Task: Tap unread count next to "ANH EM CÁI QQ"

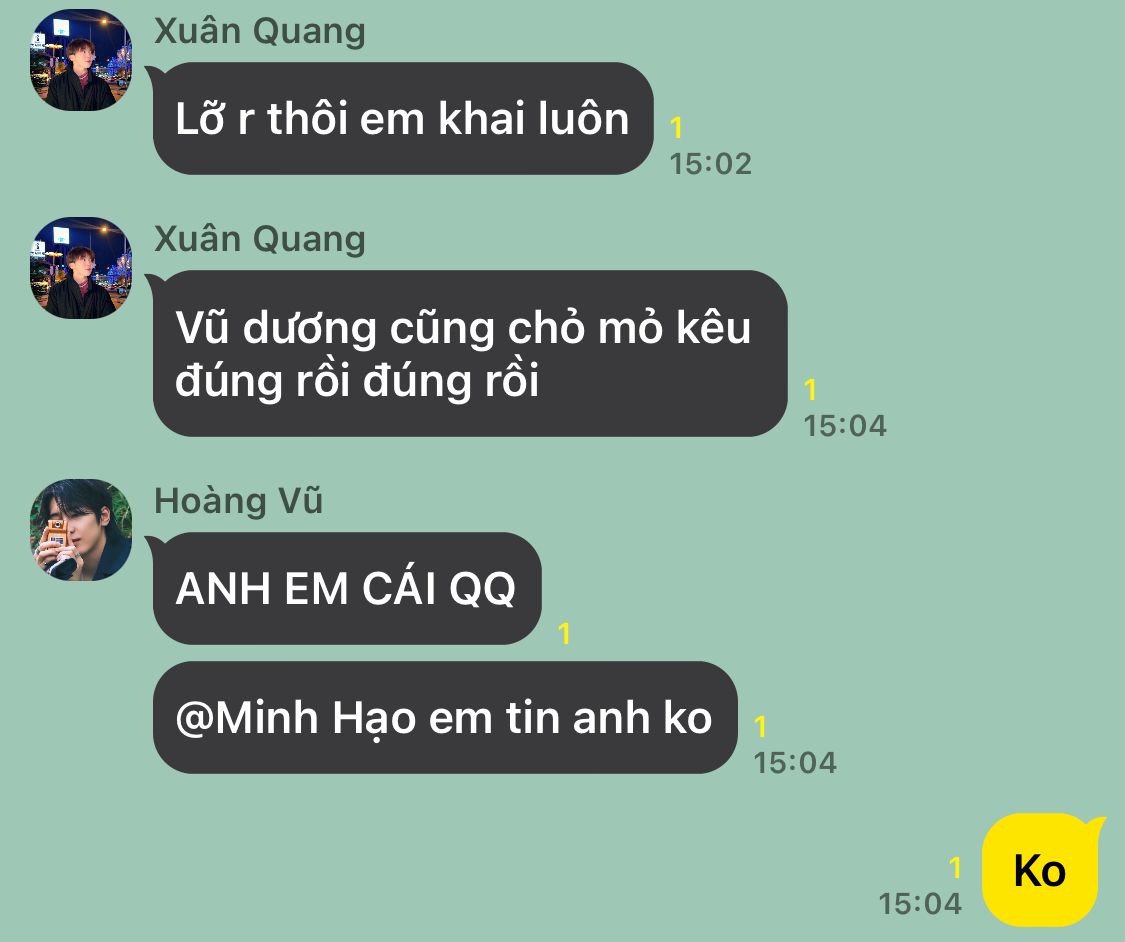Action: pyautogui.click(x=564, y=634)
